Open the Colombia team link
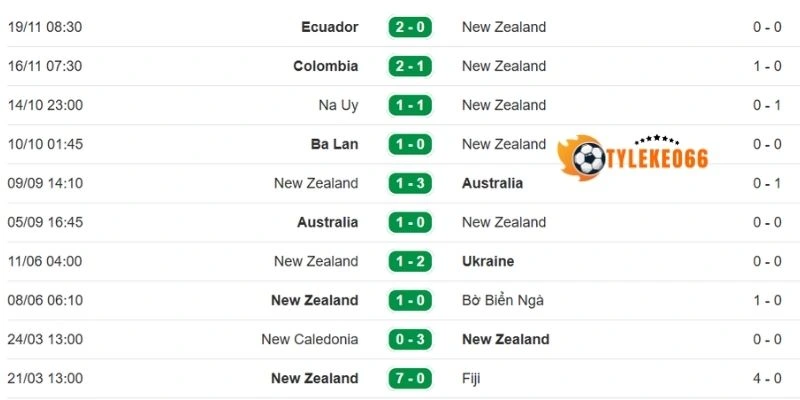 325,66
